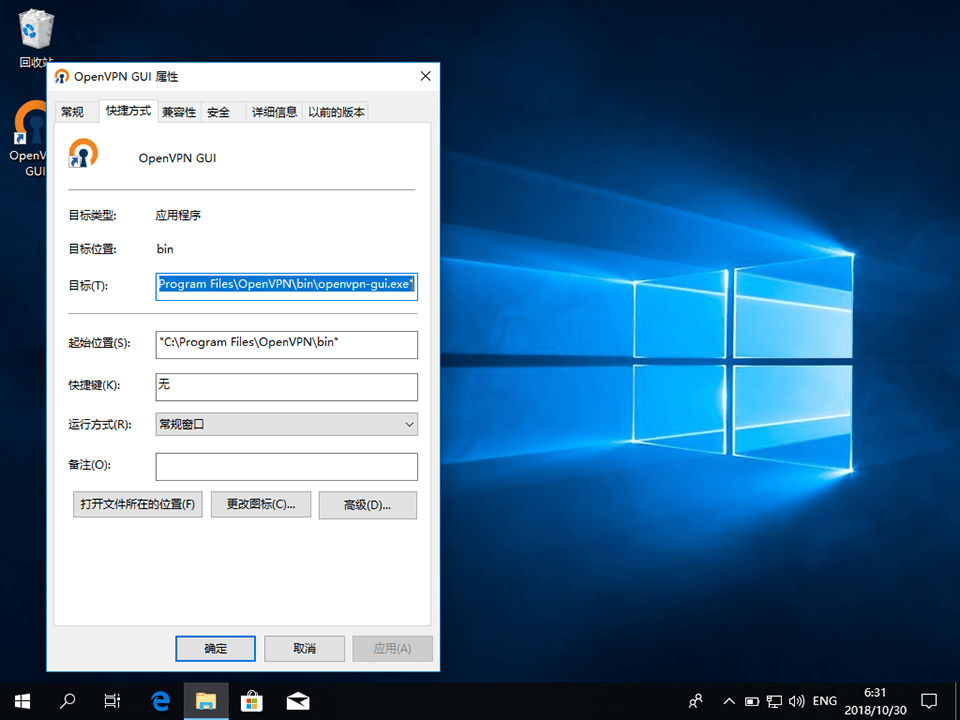Open the 运行方式(R) dropdown
The height and width of the screenshot is (720, 960).
(287, 424)
